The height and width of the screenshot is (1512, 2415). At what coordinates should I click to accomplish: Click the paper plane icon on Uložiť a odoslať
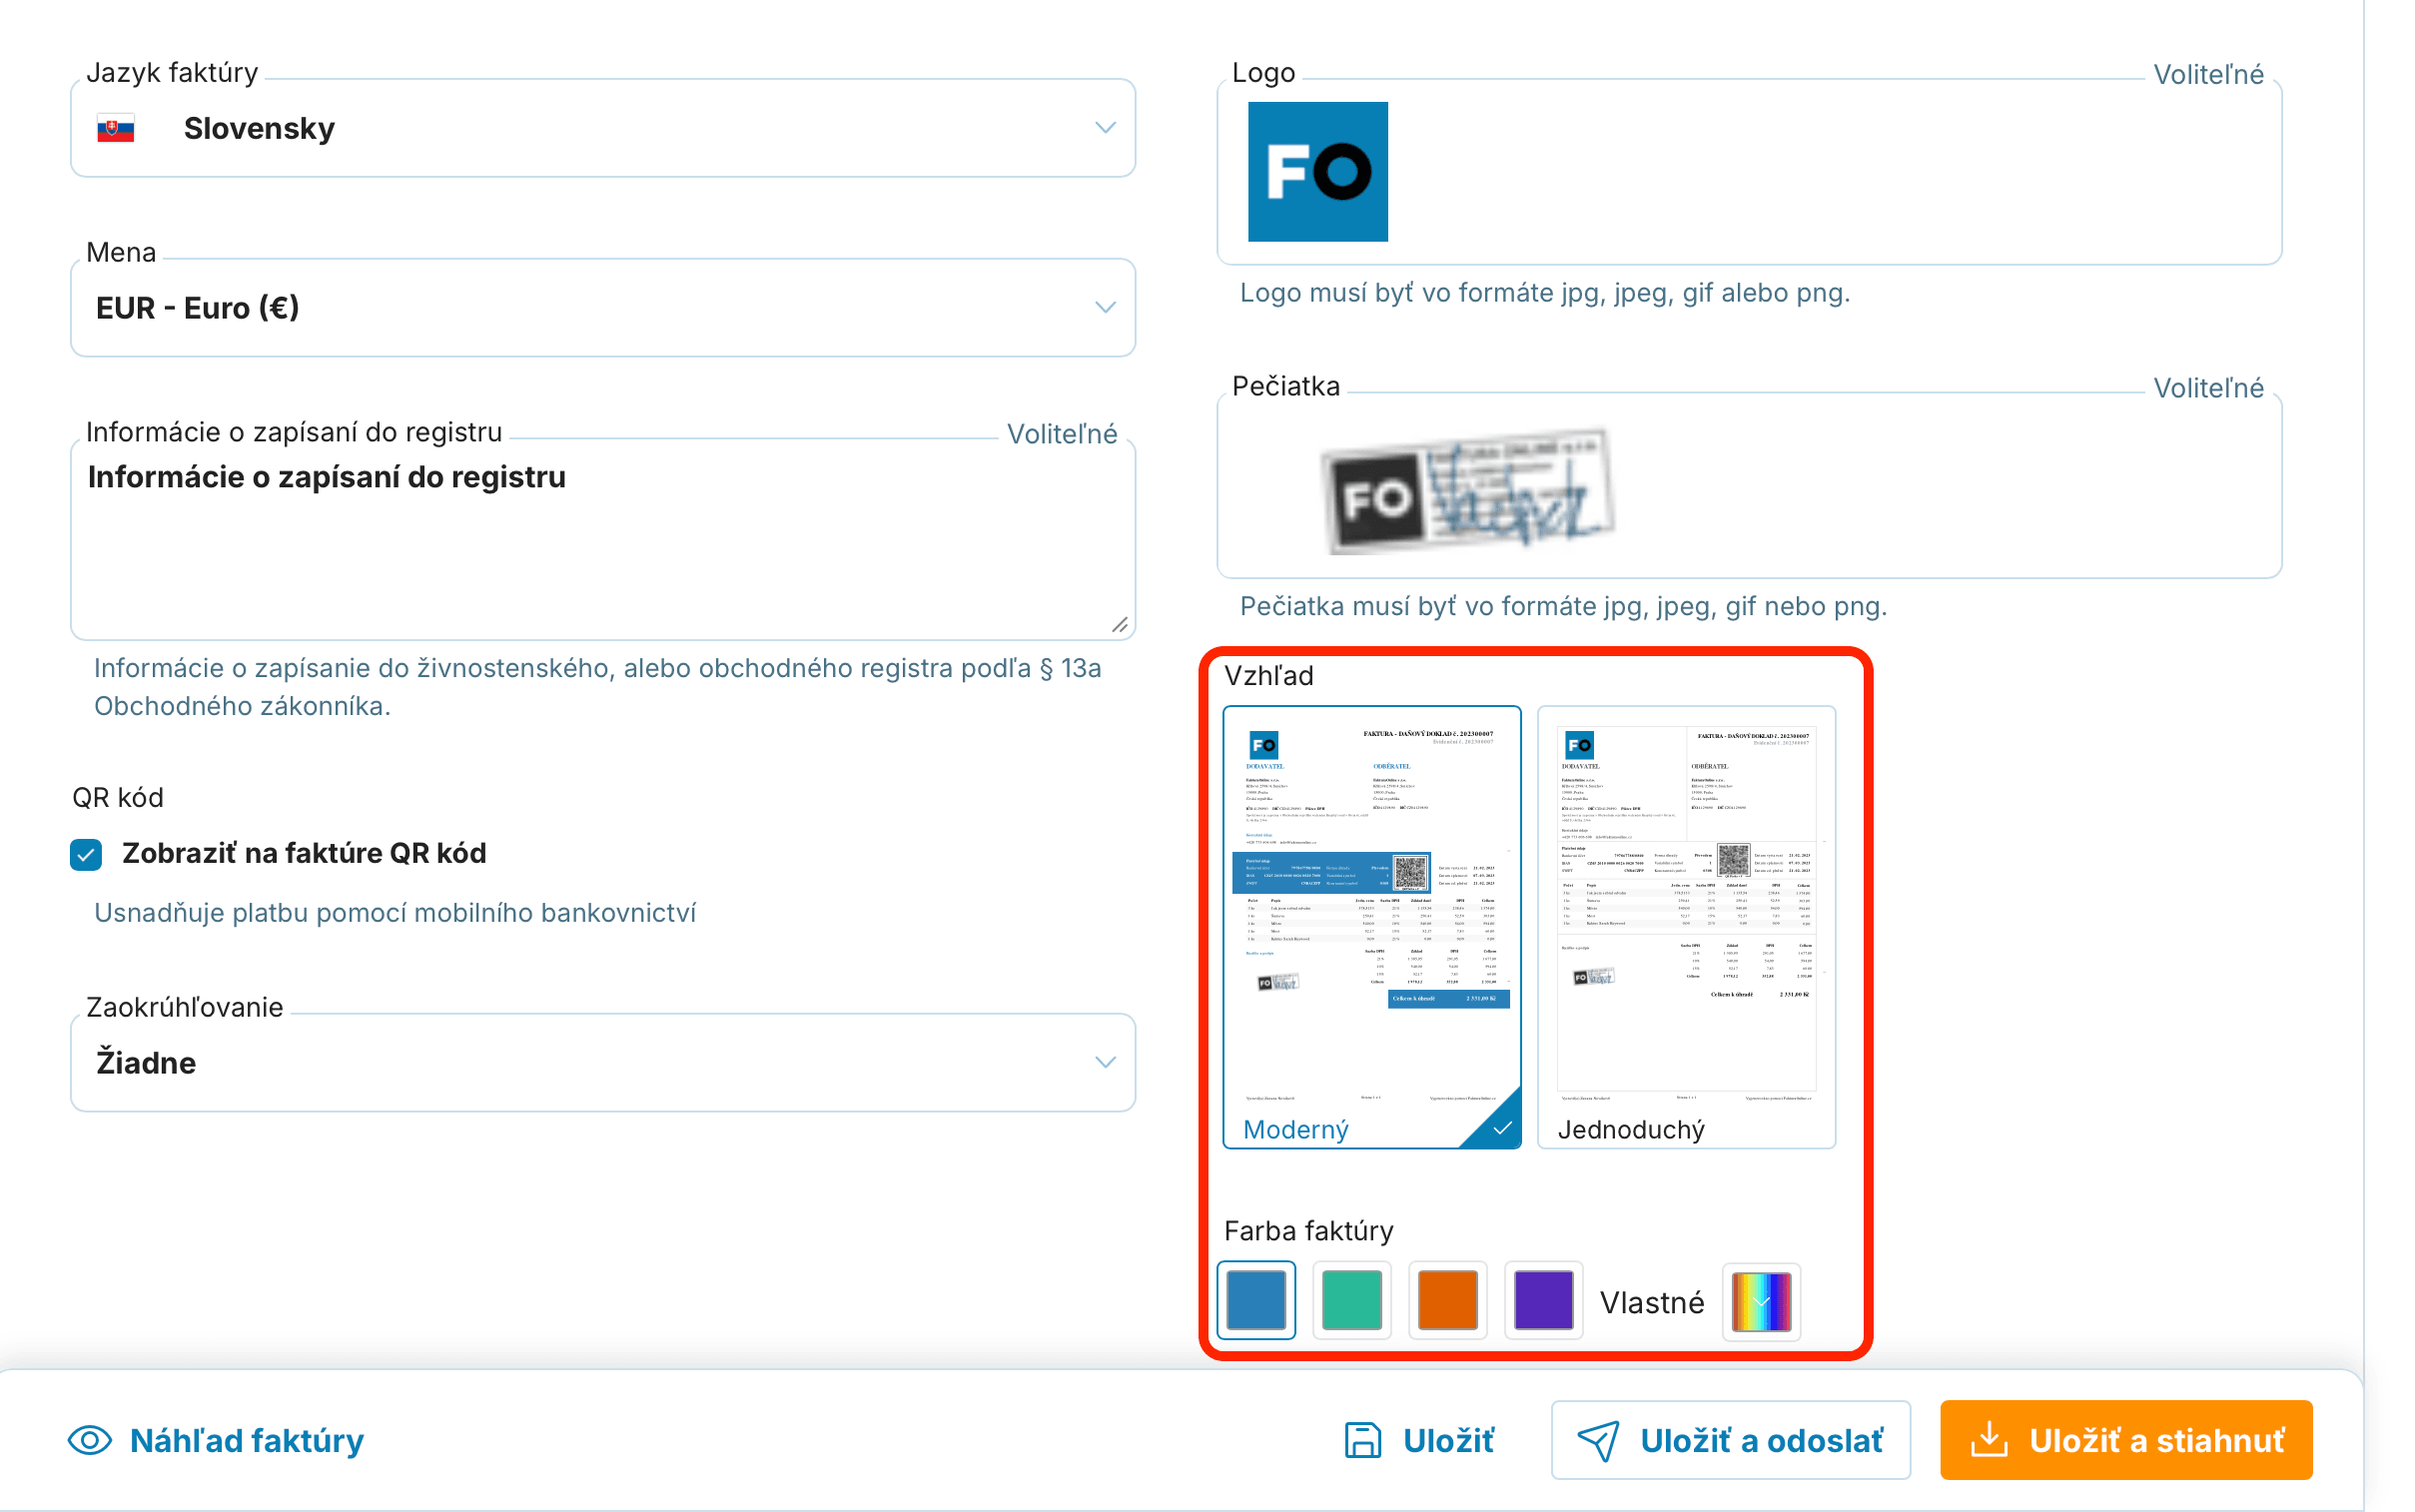tap(1598, 1440)
